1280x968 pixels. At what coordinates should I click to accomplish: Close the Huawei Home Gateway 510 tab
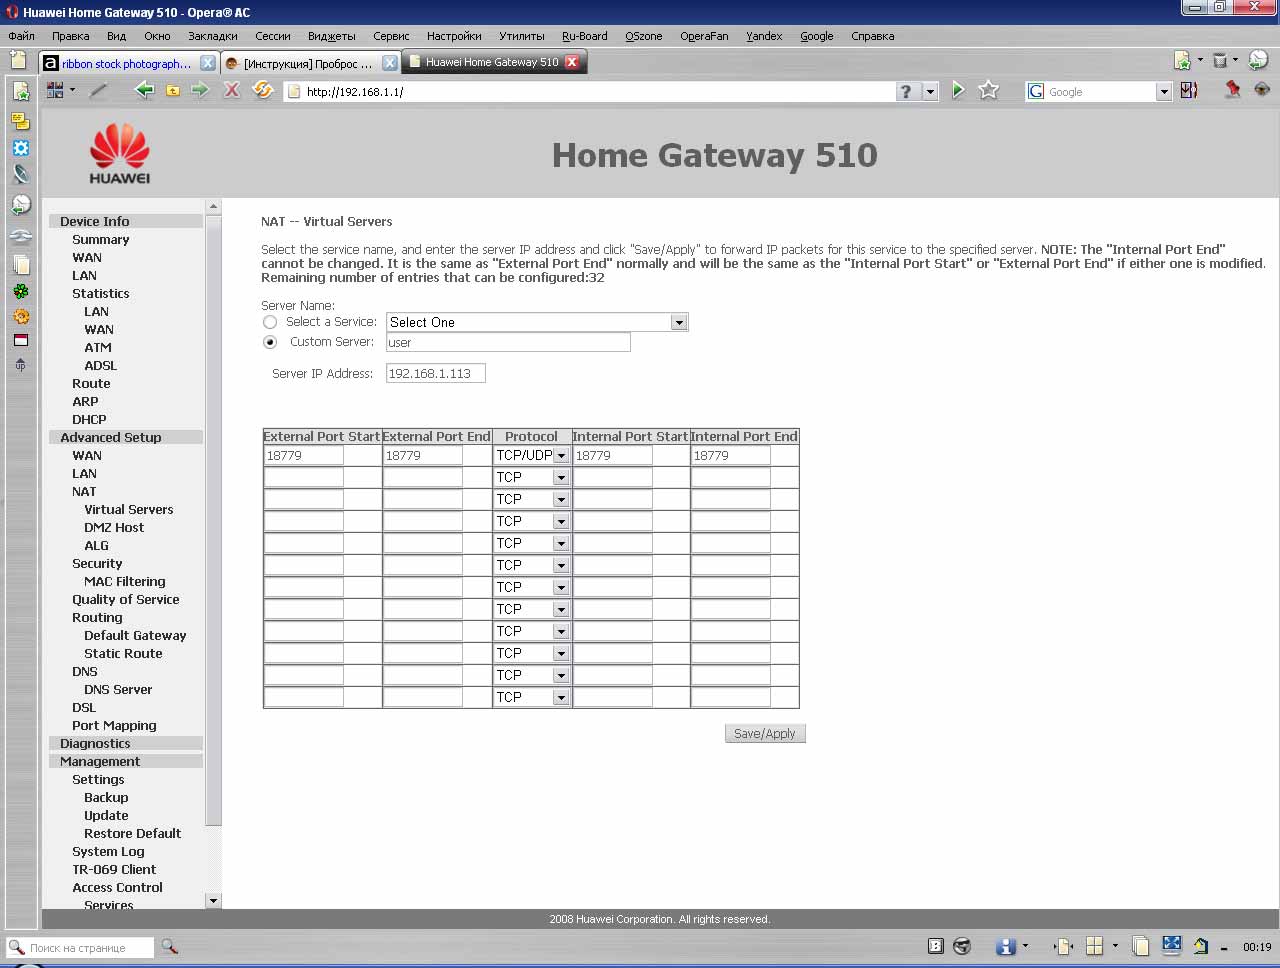click(x=572, y=62)
